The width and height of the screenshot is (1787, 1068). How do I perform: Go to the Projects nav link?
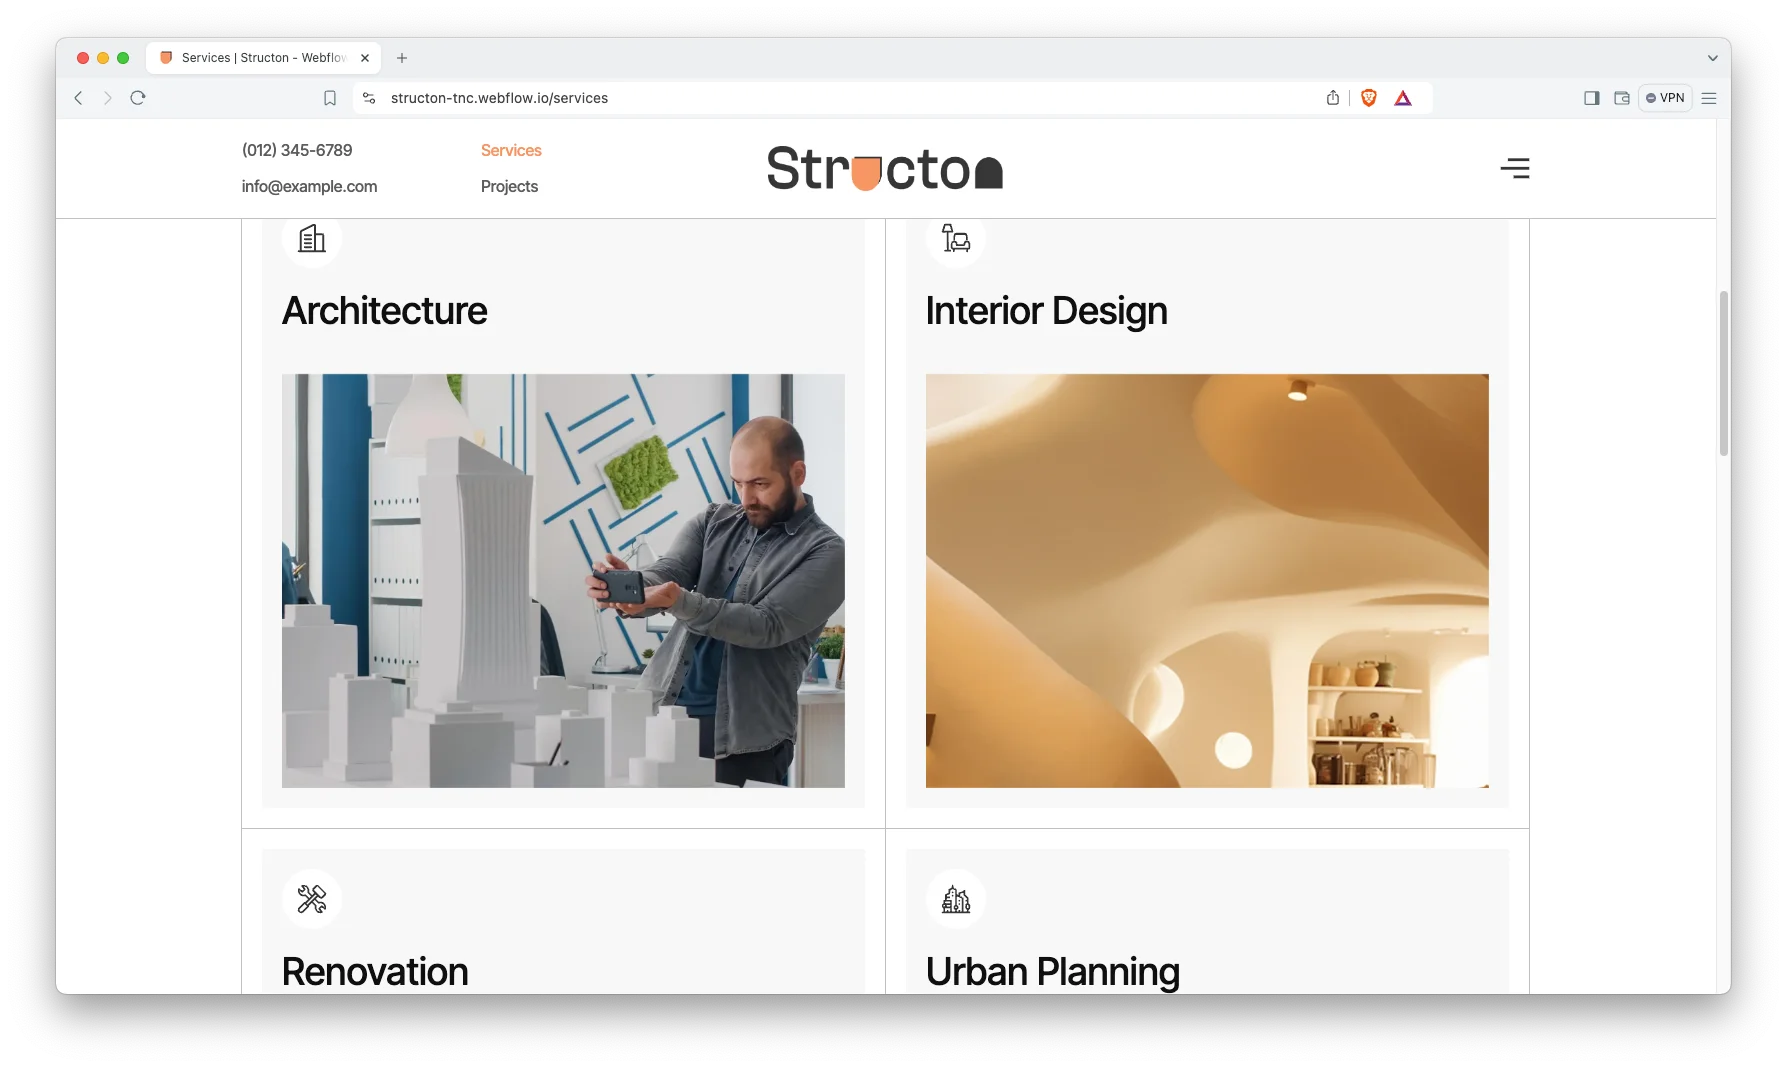pos(509,186)
